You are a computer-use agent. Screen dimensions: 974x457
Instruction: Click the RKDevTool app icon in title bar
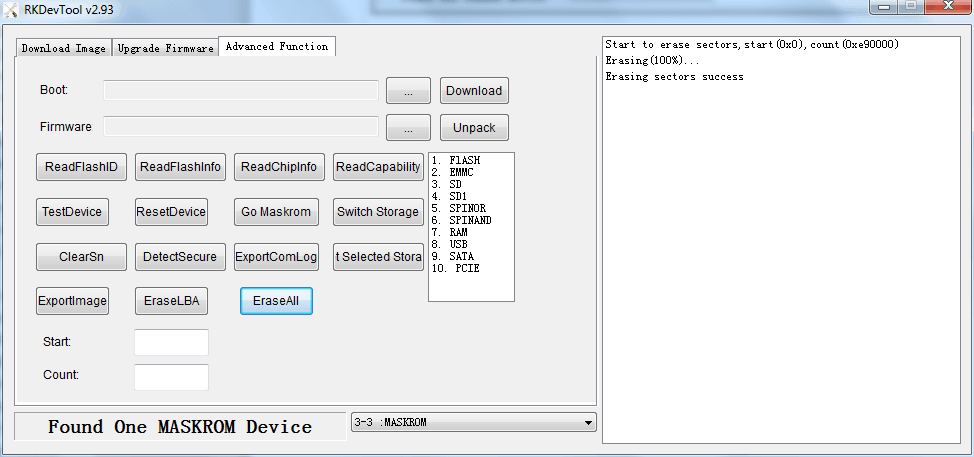coord(10,10)
